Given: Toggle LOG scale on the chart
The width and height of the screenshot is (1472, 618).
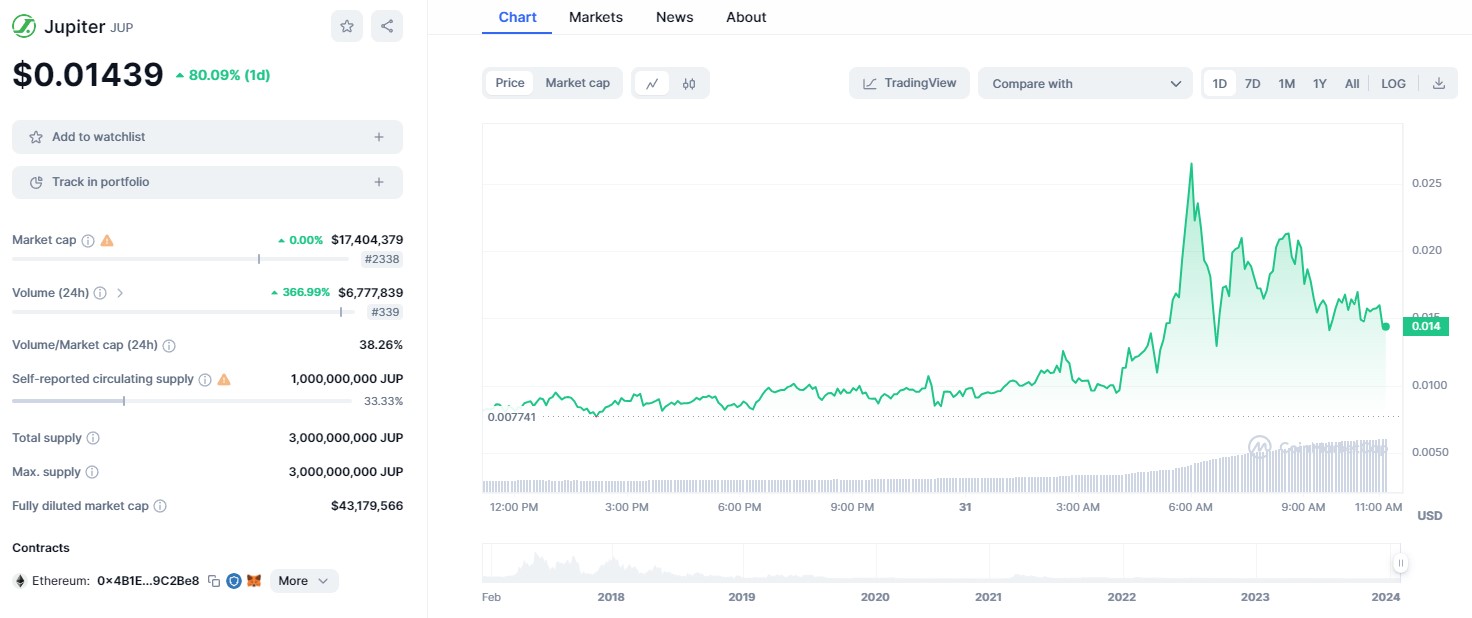Looking at the screenshot, I should [1394, 84].
